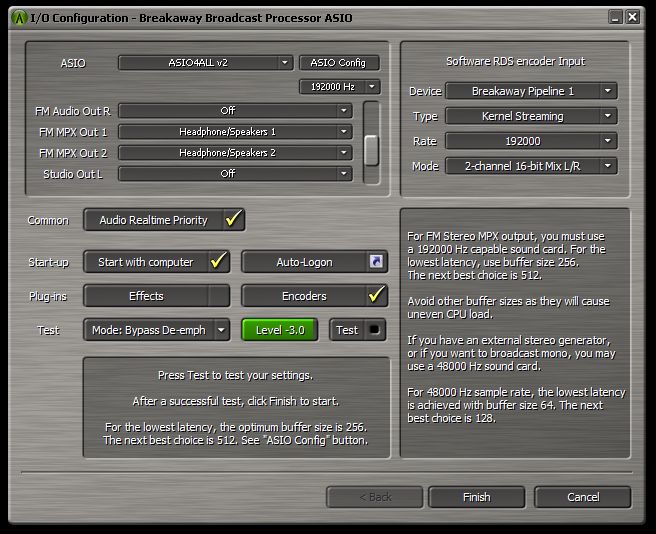This screenshot has width=656, height=534.
Task: Open the Studio Out L dropdown
Action: [235, 174]
